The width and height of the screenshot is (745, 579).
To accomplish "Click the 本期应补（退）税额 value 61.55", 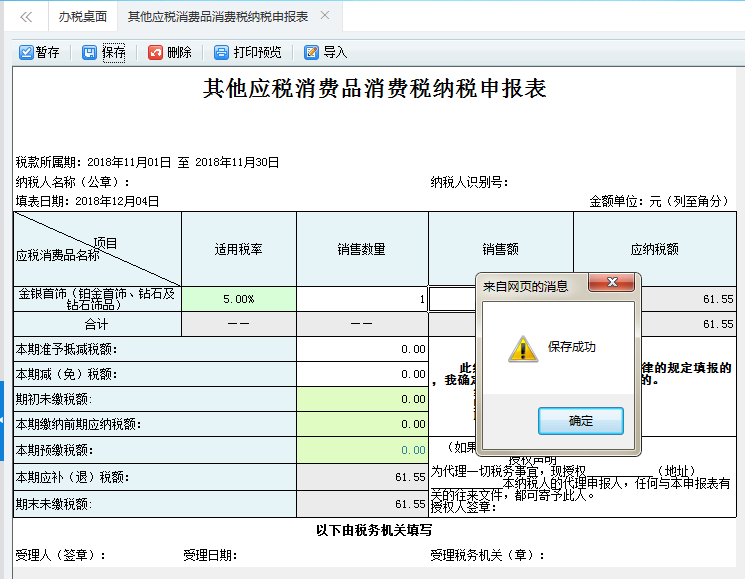I will pos(362,477).
